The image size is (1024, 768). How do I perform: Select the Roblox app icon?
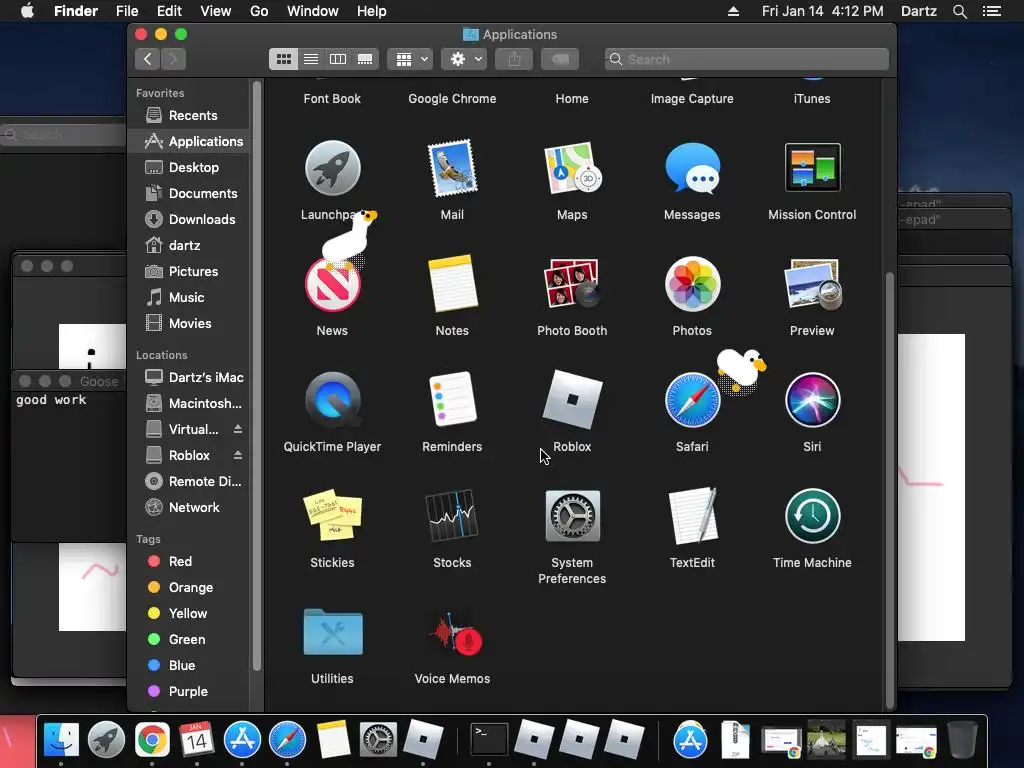[572, 400]
